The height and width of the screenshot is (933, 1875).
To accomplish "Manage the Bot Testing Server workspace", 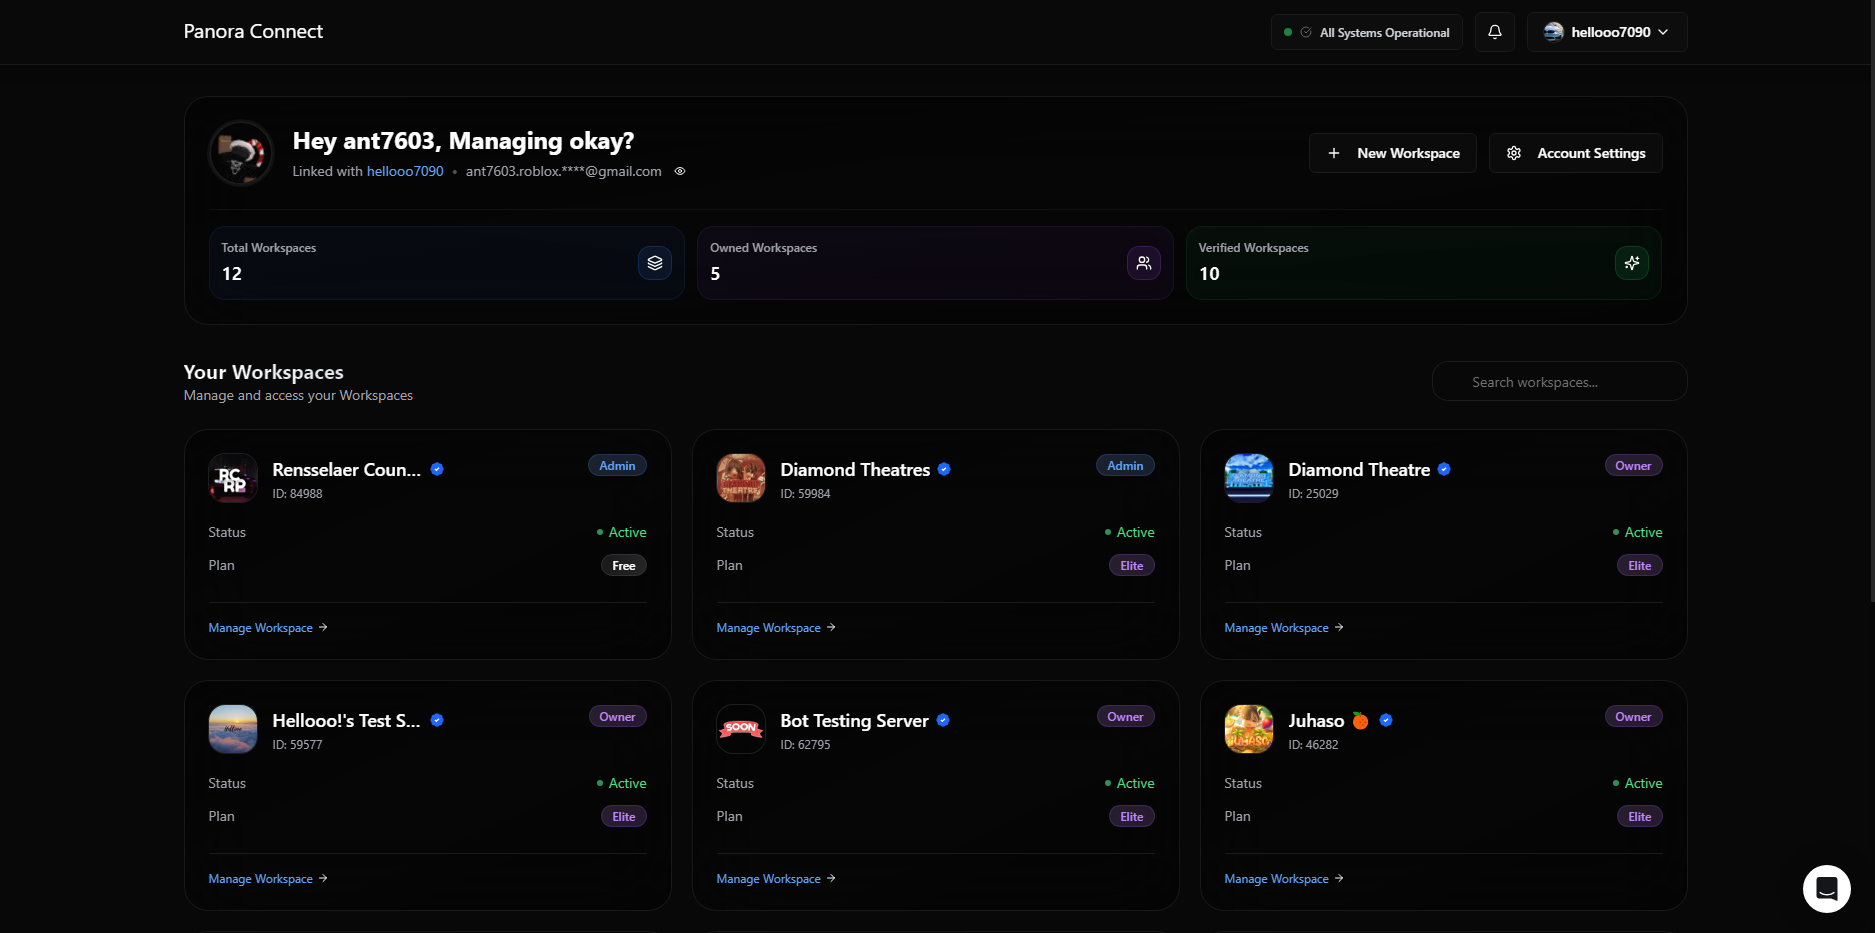I will click(768, 878).
